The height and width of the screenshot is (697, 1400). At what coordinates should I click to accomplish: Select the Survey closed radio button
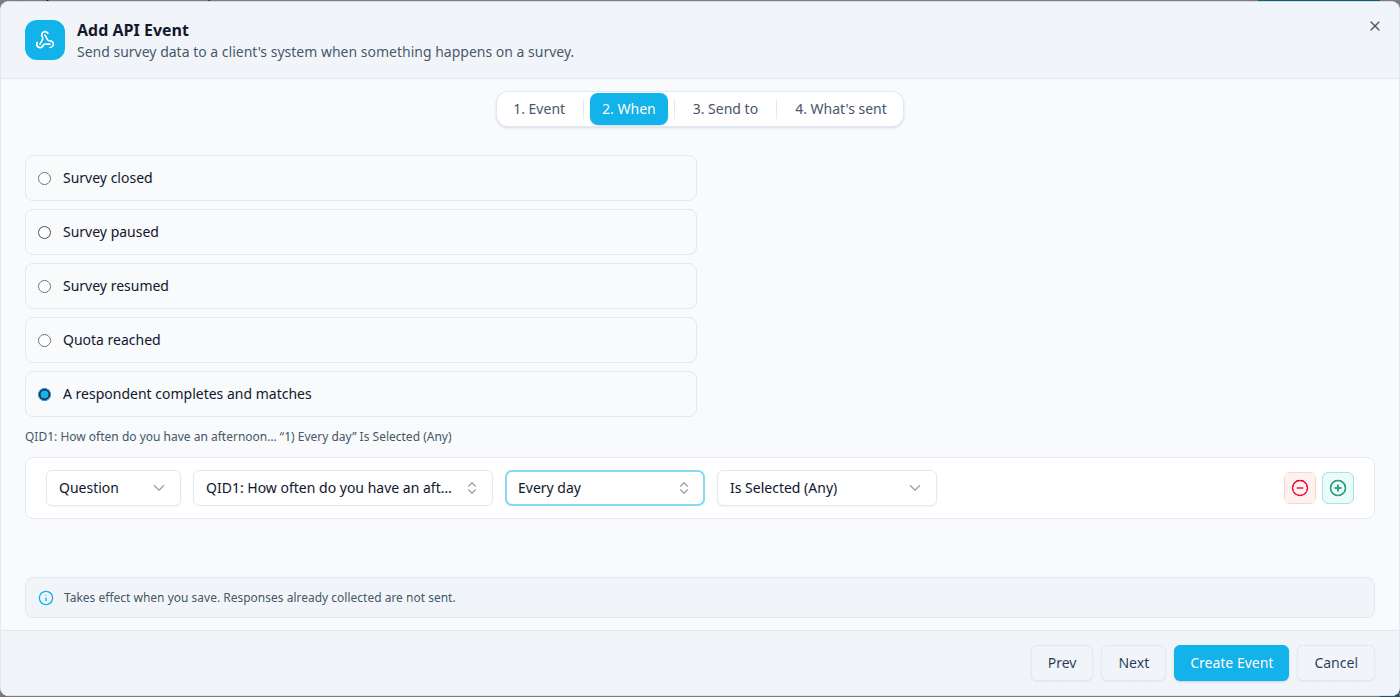[x=44, y=178]
